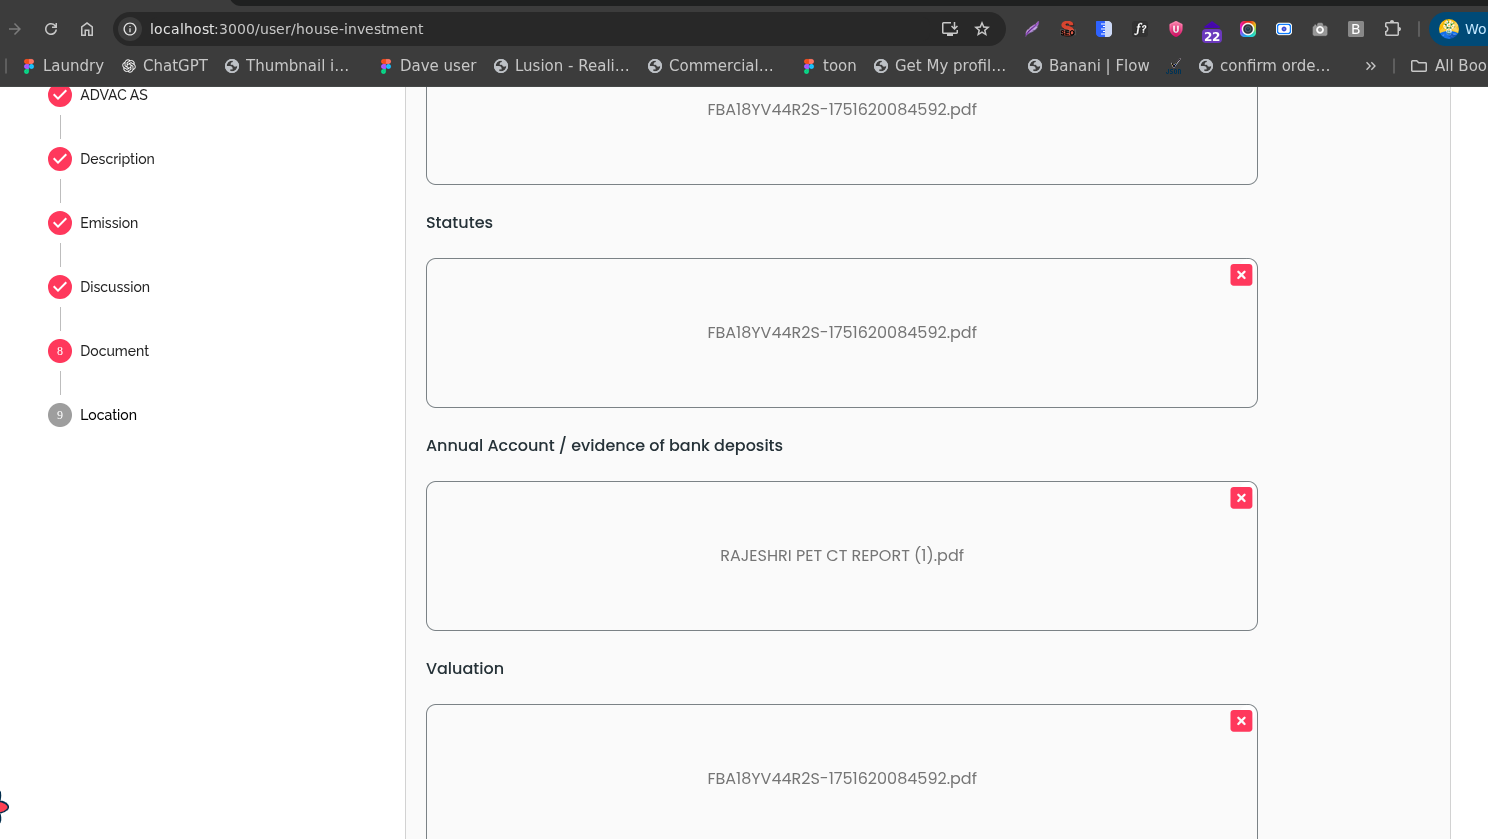Reload the current browser page
1488x839 pixels.
pos(51,29)
